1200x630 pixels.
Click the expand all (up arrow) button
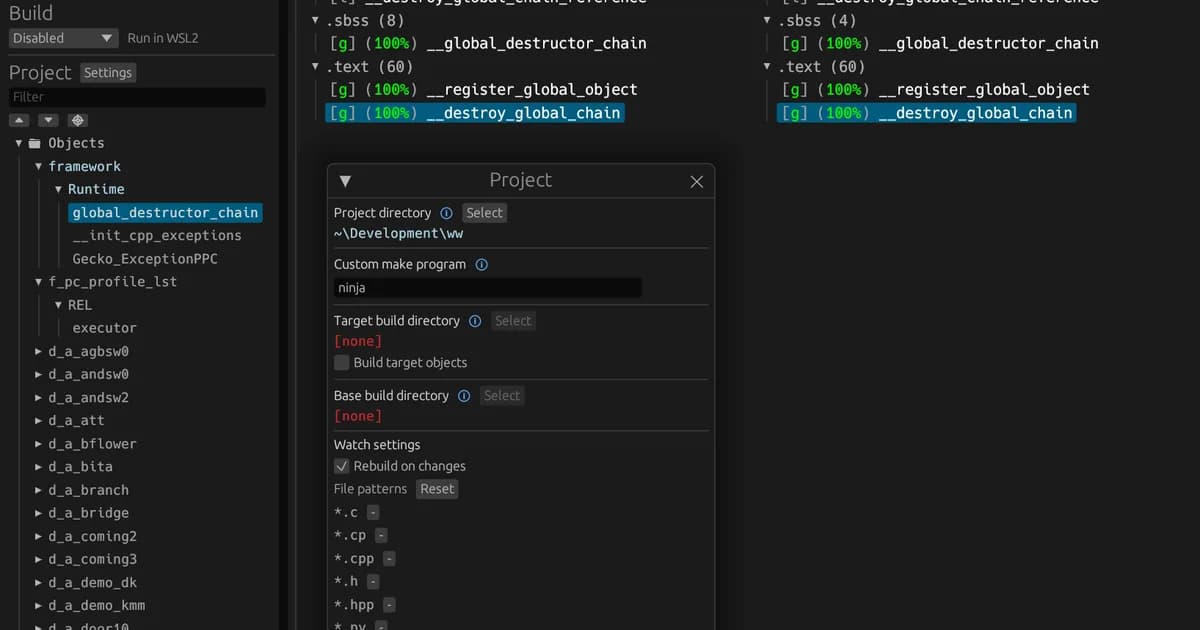tap(19, 120)
